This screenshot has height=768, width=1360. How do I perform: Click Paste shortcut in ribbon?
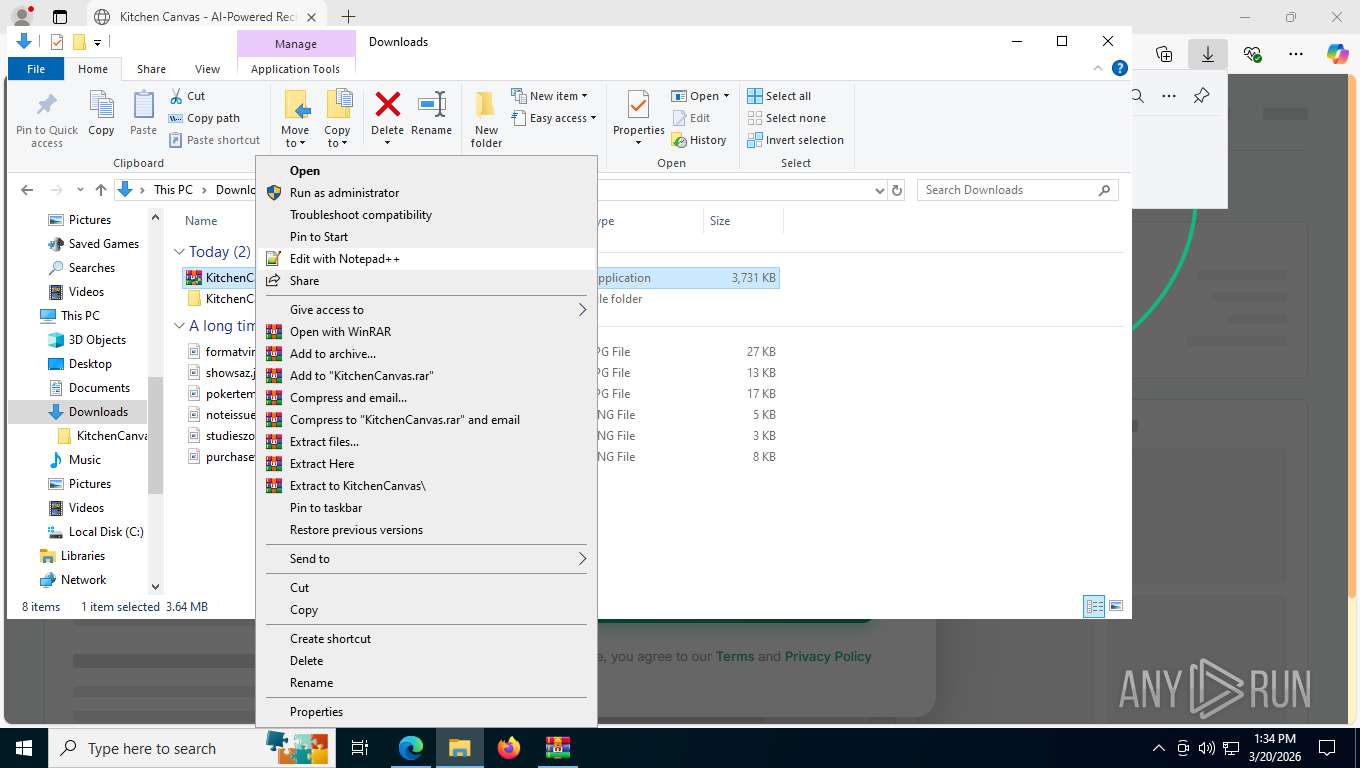[x=214, y=140]
